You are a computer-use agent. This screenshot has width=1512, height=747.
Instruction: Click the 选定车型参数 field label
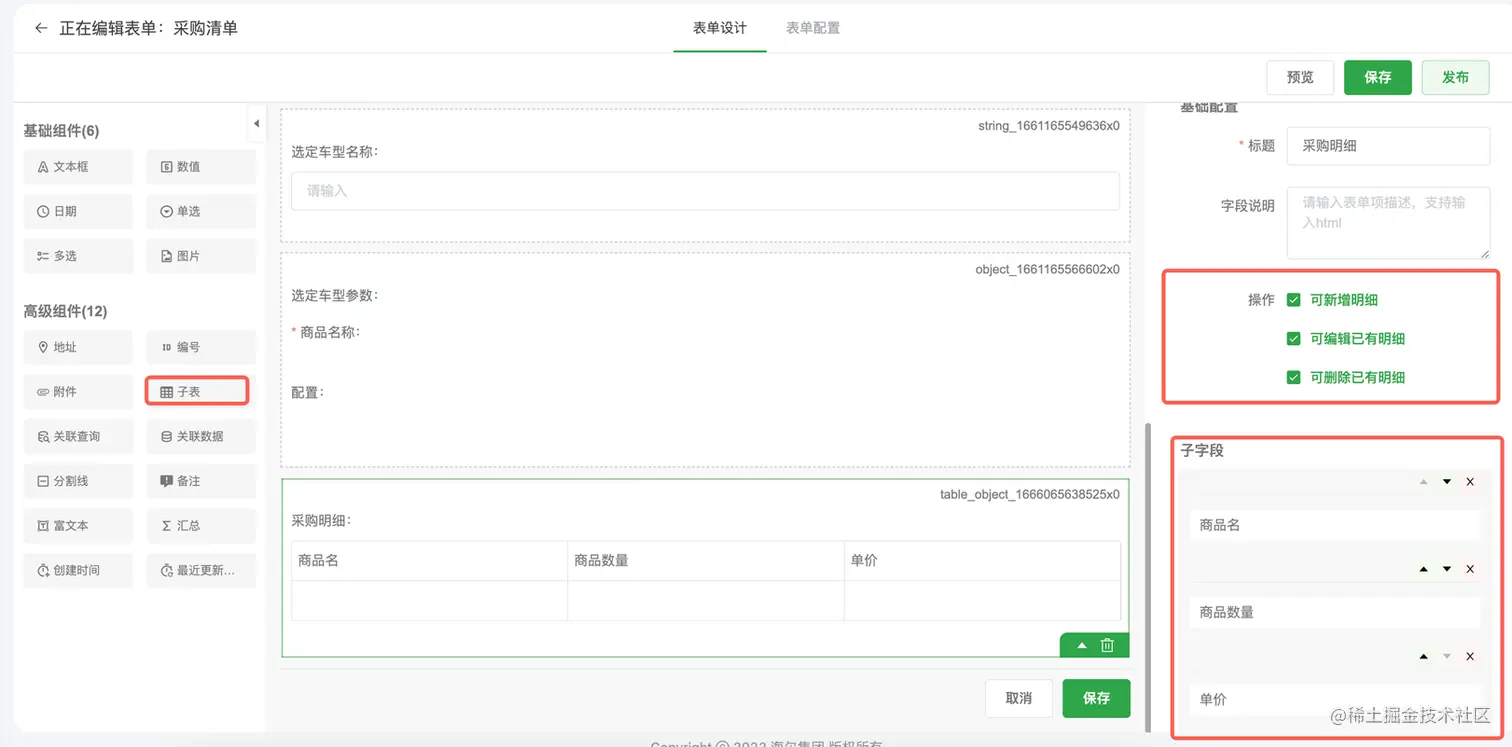click(335, 296)
